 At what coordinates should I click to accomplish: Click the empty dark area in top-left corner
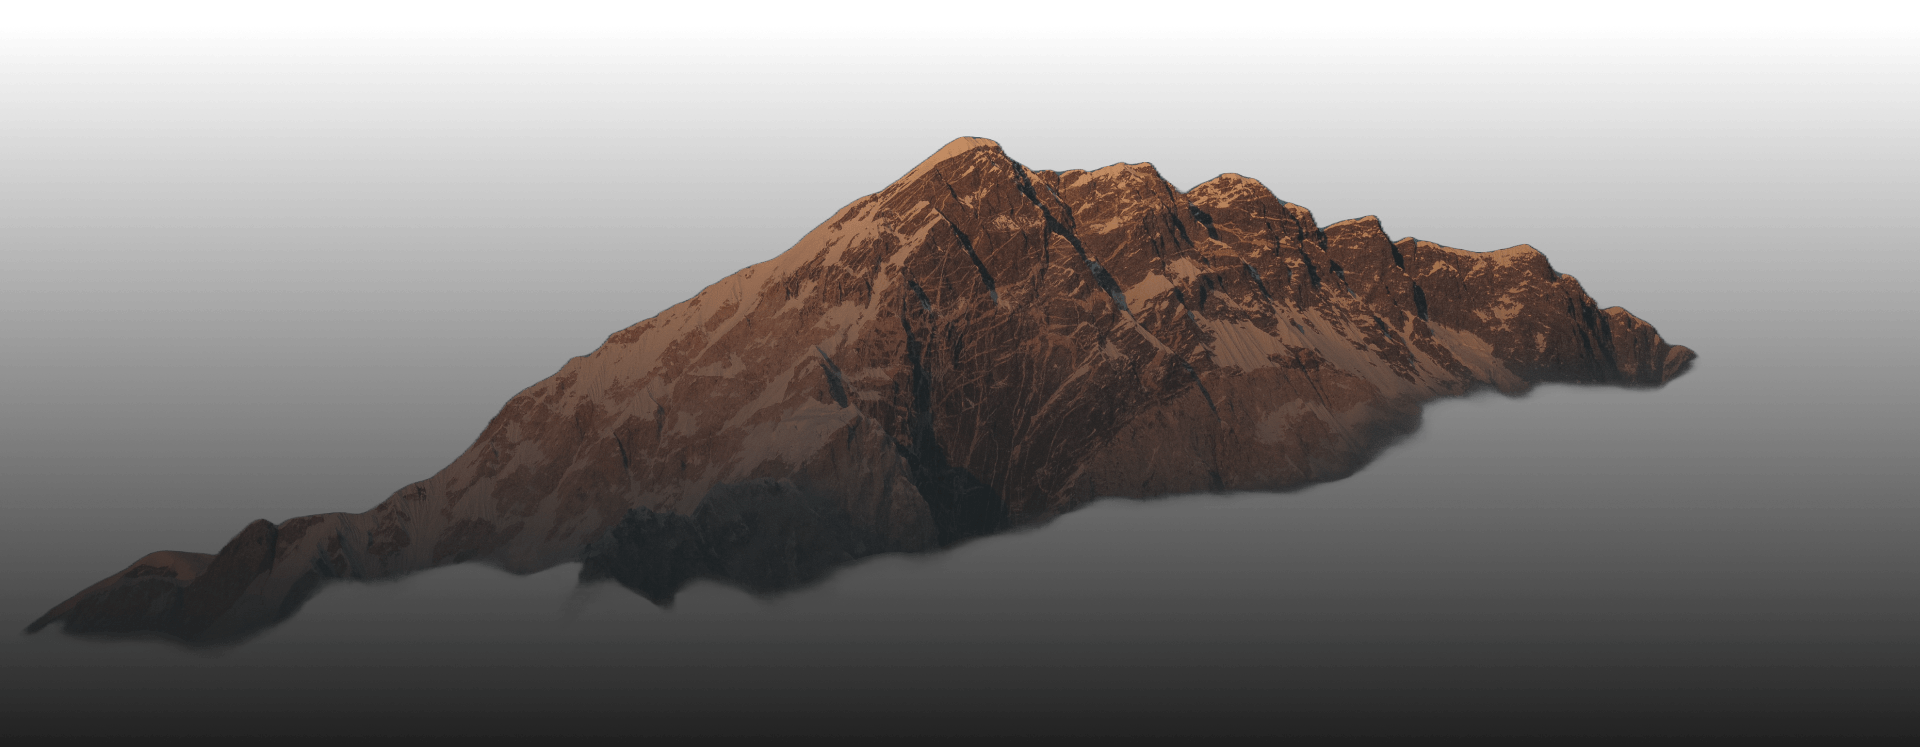(150, 120)
